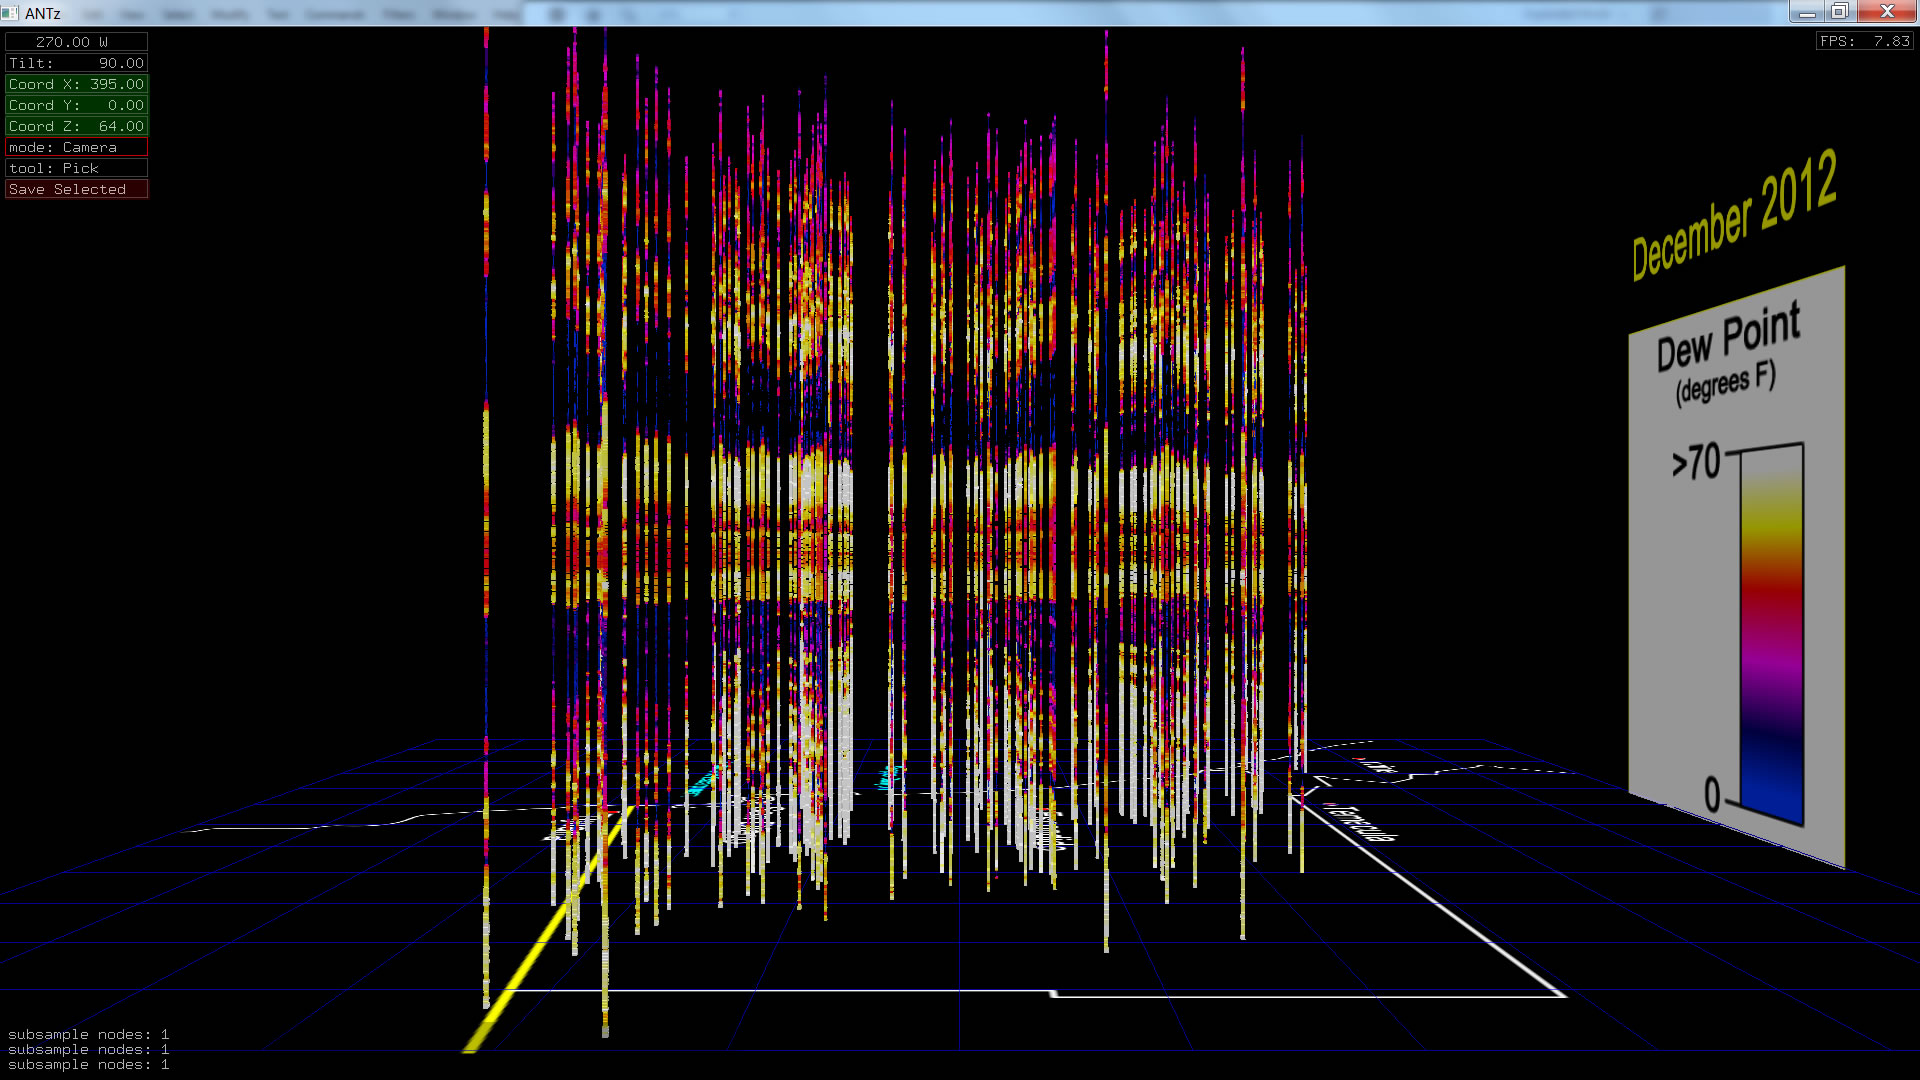Click the 270.00 W heading readout
Image resolution: width=1920 pixels, height=1080 pixels.
pos(76,42)
